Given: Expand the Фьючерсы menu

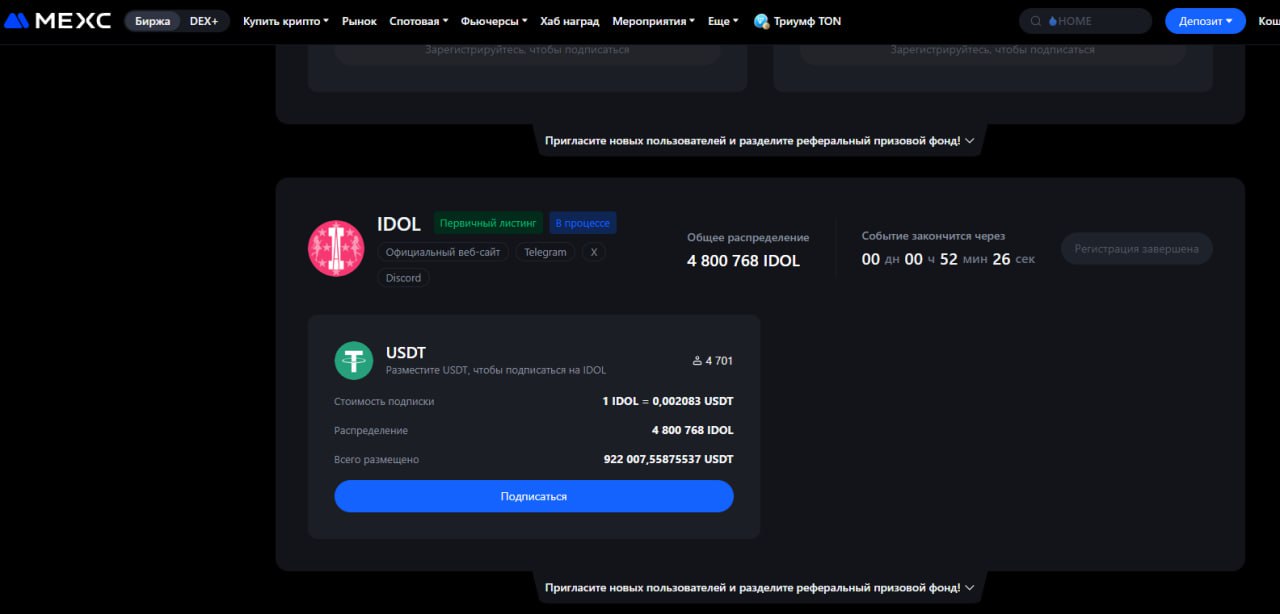Looking at the screenshot, I should pos(494,21).
